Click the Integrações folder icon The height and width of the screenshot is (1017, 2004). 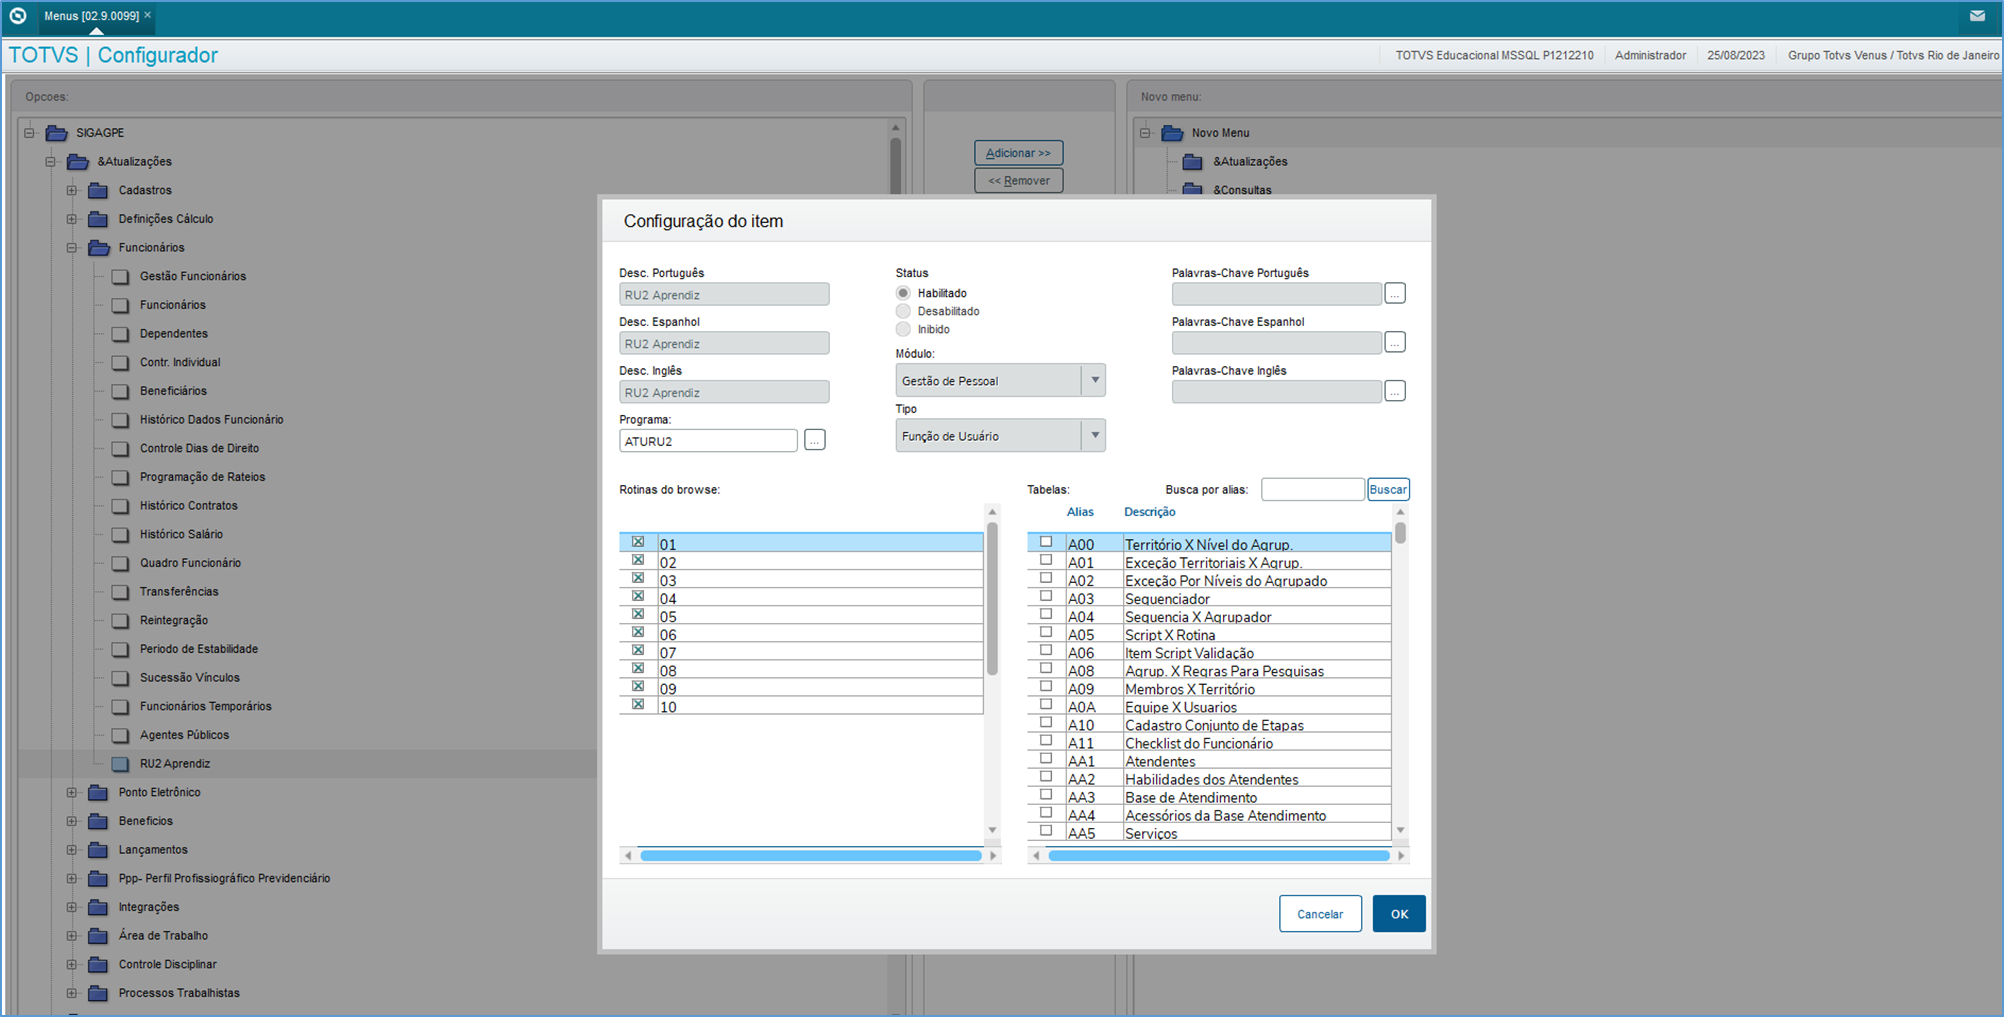click(98, 907)
